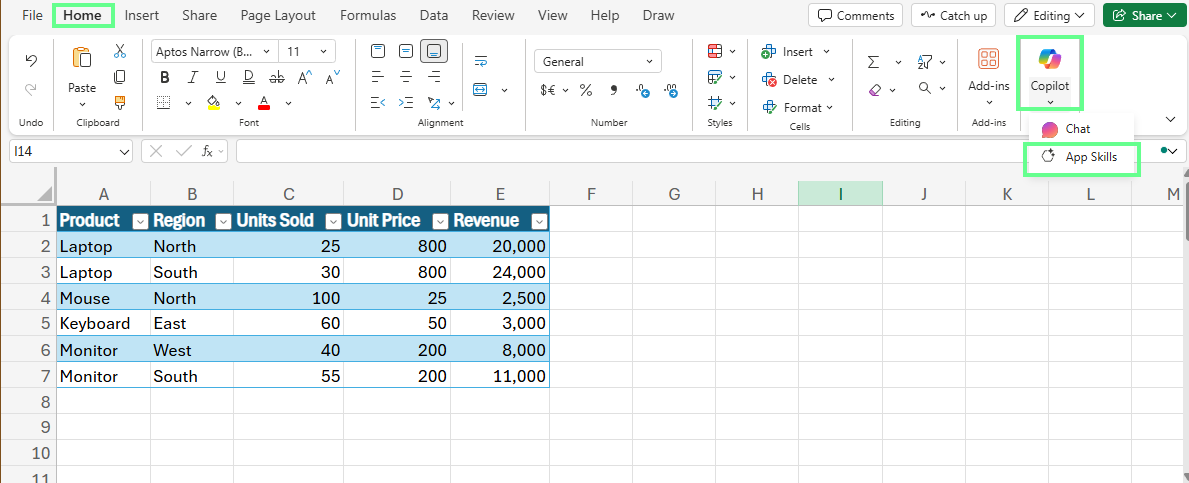Click the green Share button
This screenshot has height=483, width=1189.
point(1137,15)
